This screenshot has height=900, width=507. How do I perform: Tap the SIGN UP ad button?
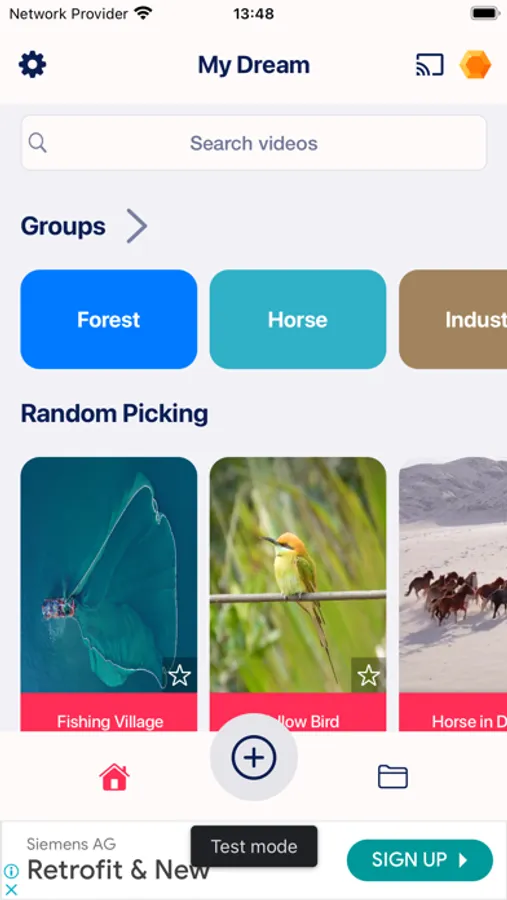[x=420, y=860]
